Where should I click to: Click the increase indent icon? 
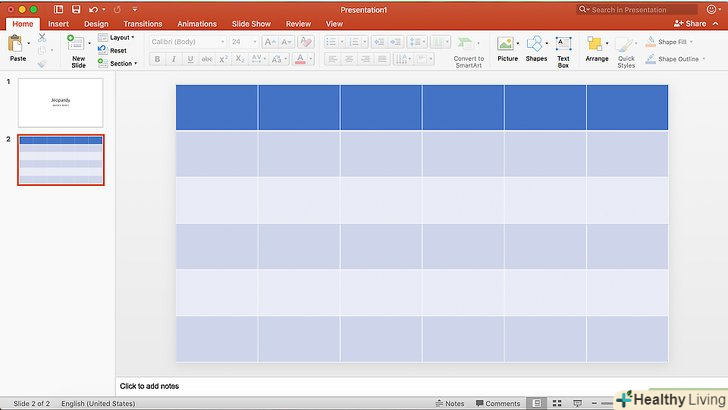click(x=395, y=42)
